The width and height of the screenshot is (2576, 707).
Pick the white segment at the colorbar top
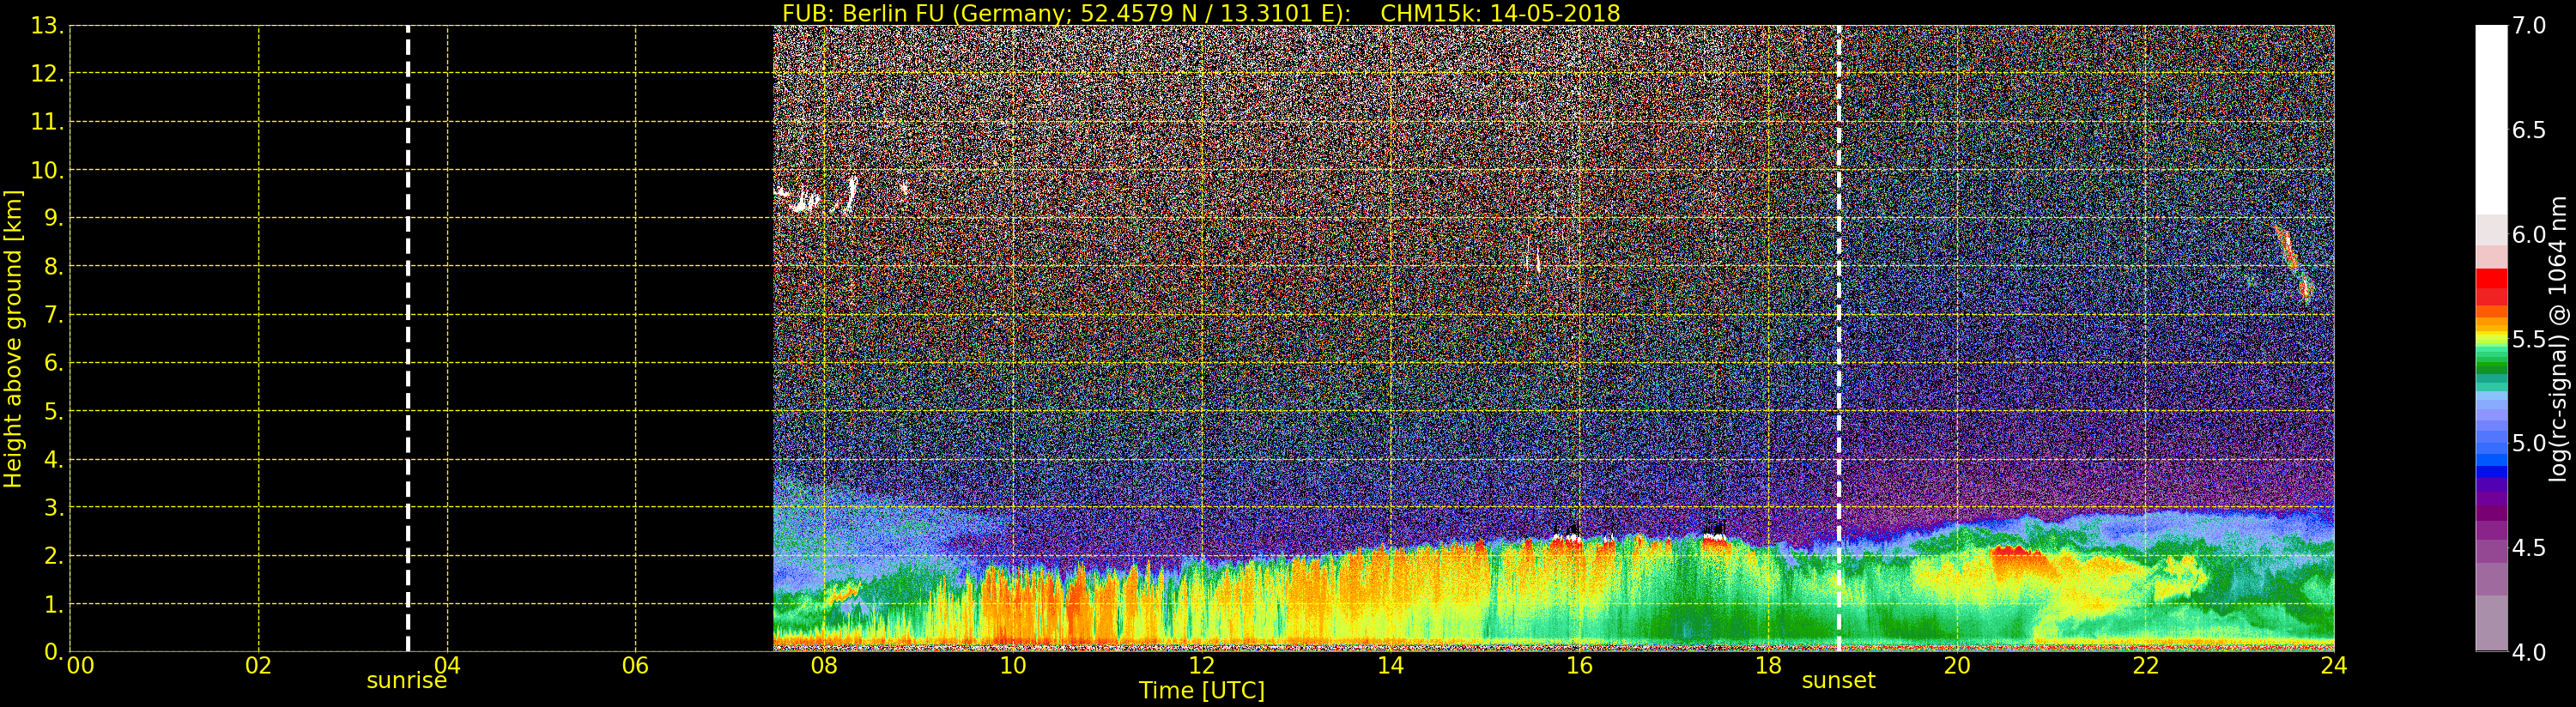pyautogui.click(x=2491, y=120)
